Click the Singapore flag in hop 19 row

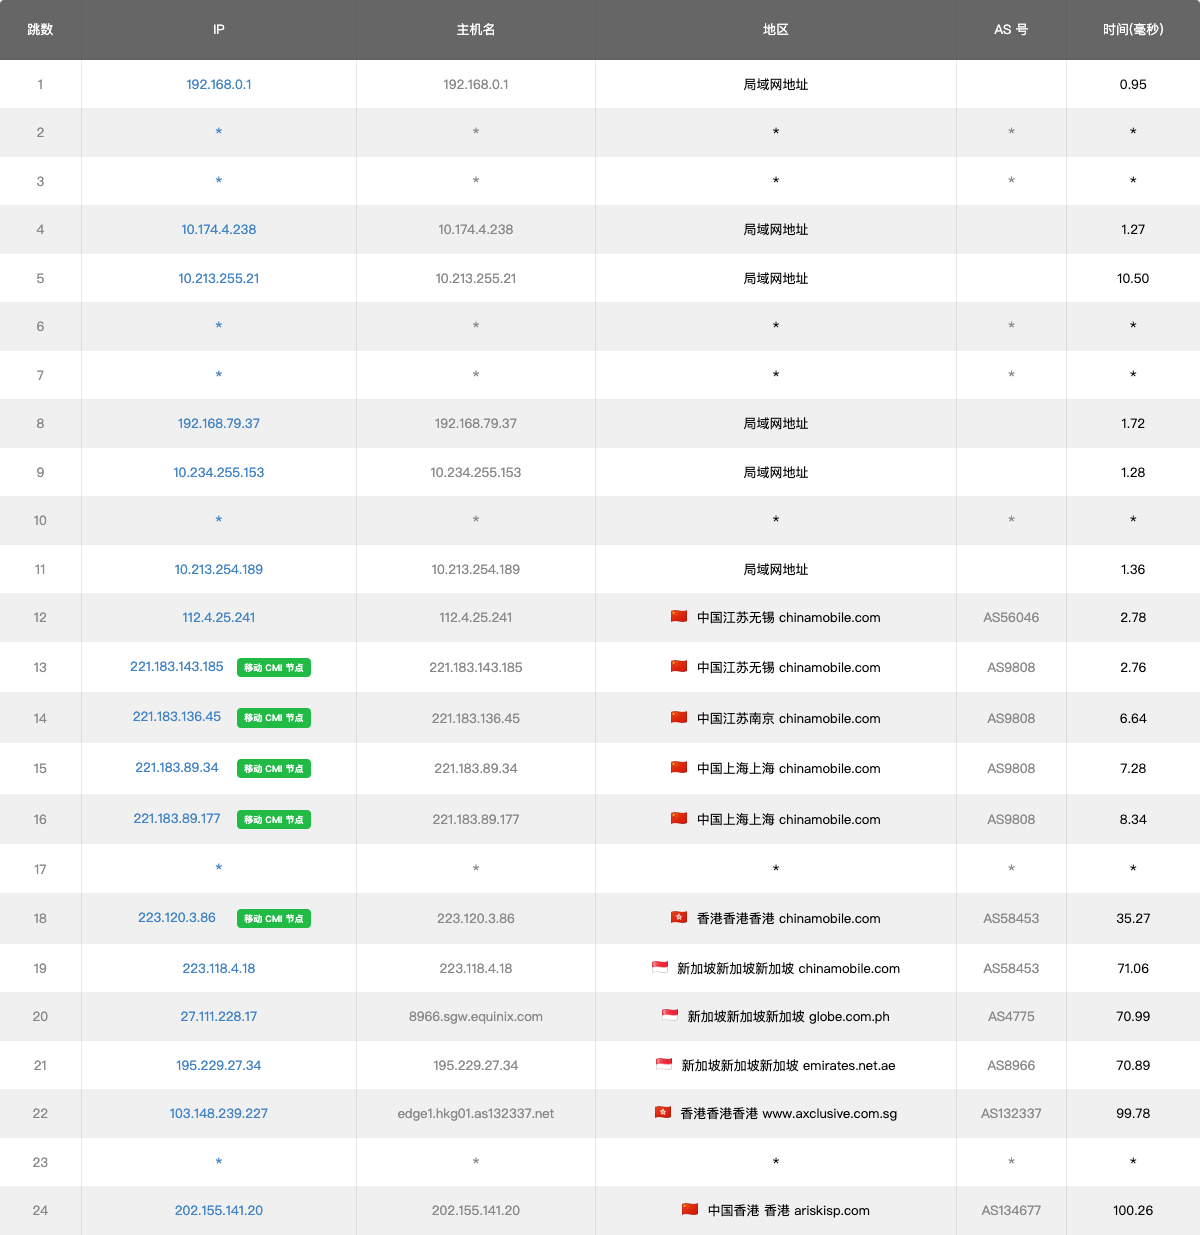point(660,967)
